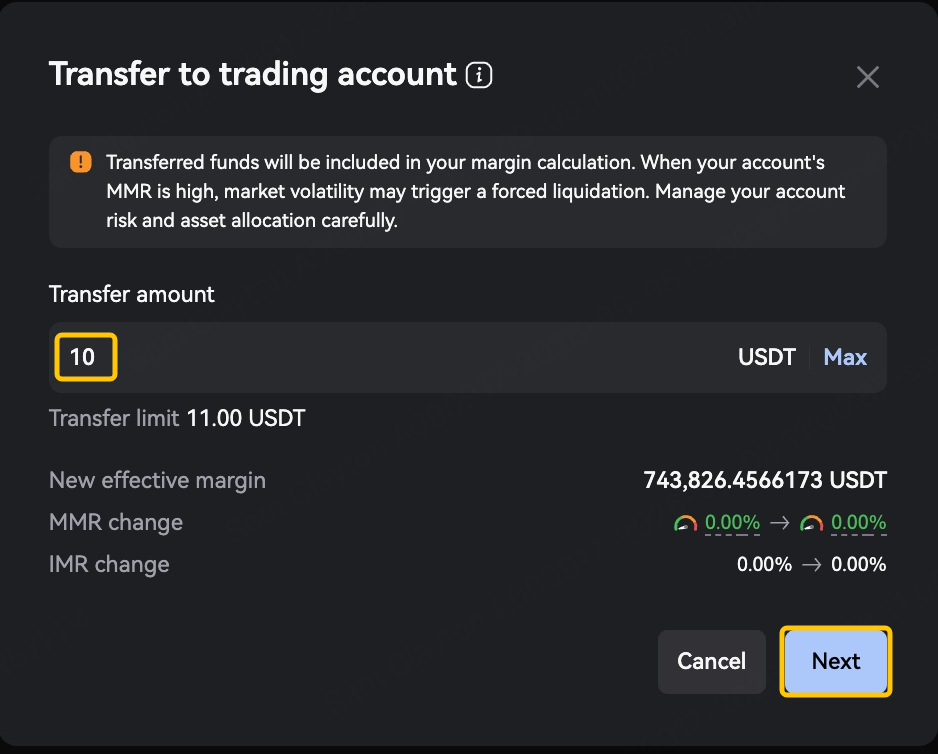Image resolution: width=938 pixels, height=754 pixels.
Task: Click the arrow between the MMR values
Action: click(779, 523)
